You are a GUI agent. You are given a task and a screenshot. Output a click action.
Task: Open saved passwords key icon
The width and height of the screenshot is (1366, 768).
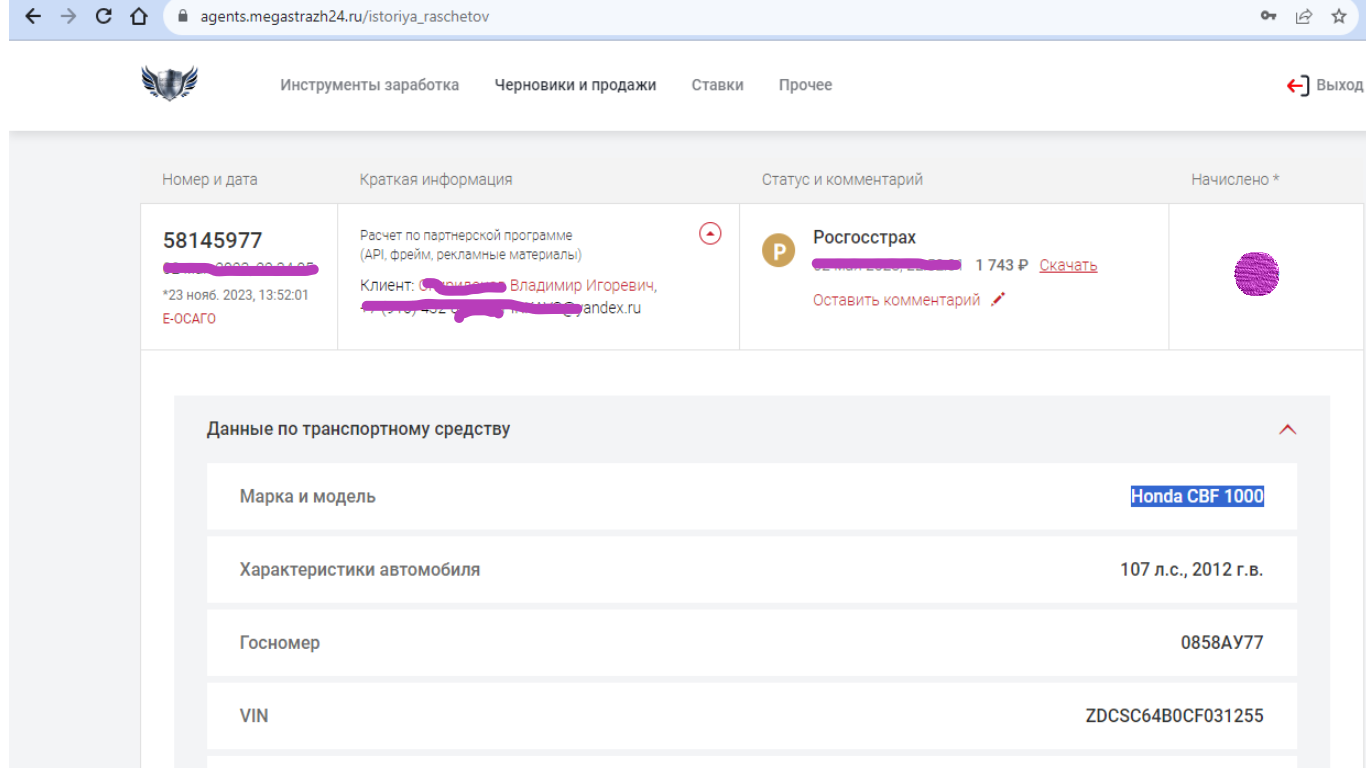(1268, 16)
